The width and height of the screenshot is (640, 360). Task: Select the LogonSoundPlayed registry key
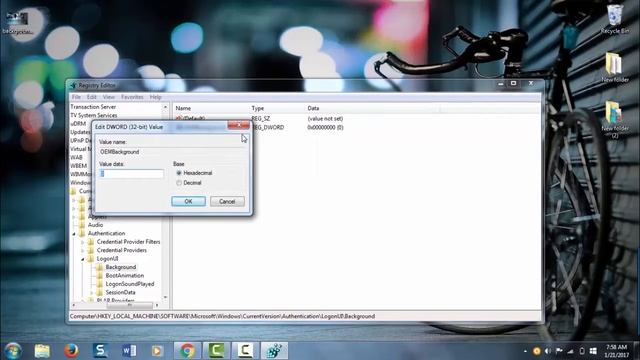[130, 284]
